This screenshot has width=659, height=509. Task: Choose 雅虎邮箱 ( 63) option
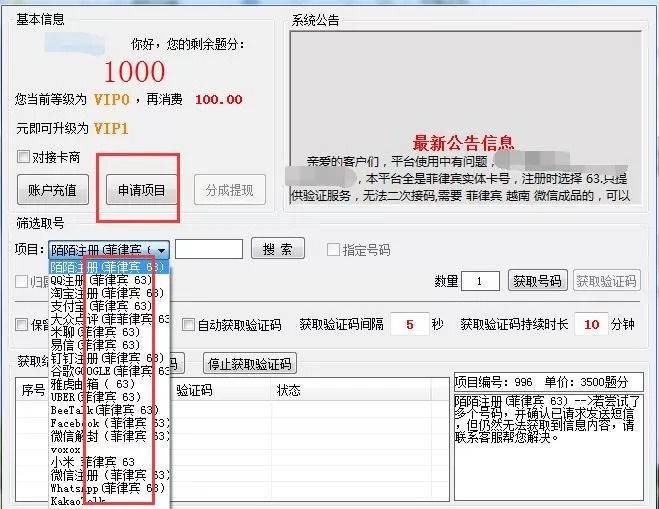coord(109,384)
